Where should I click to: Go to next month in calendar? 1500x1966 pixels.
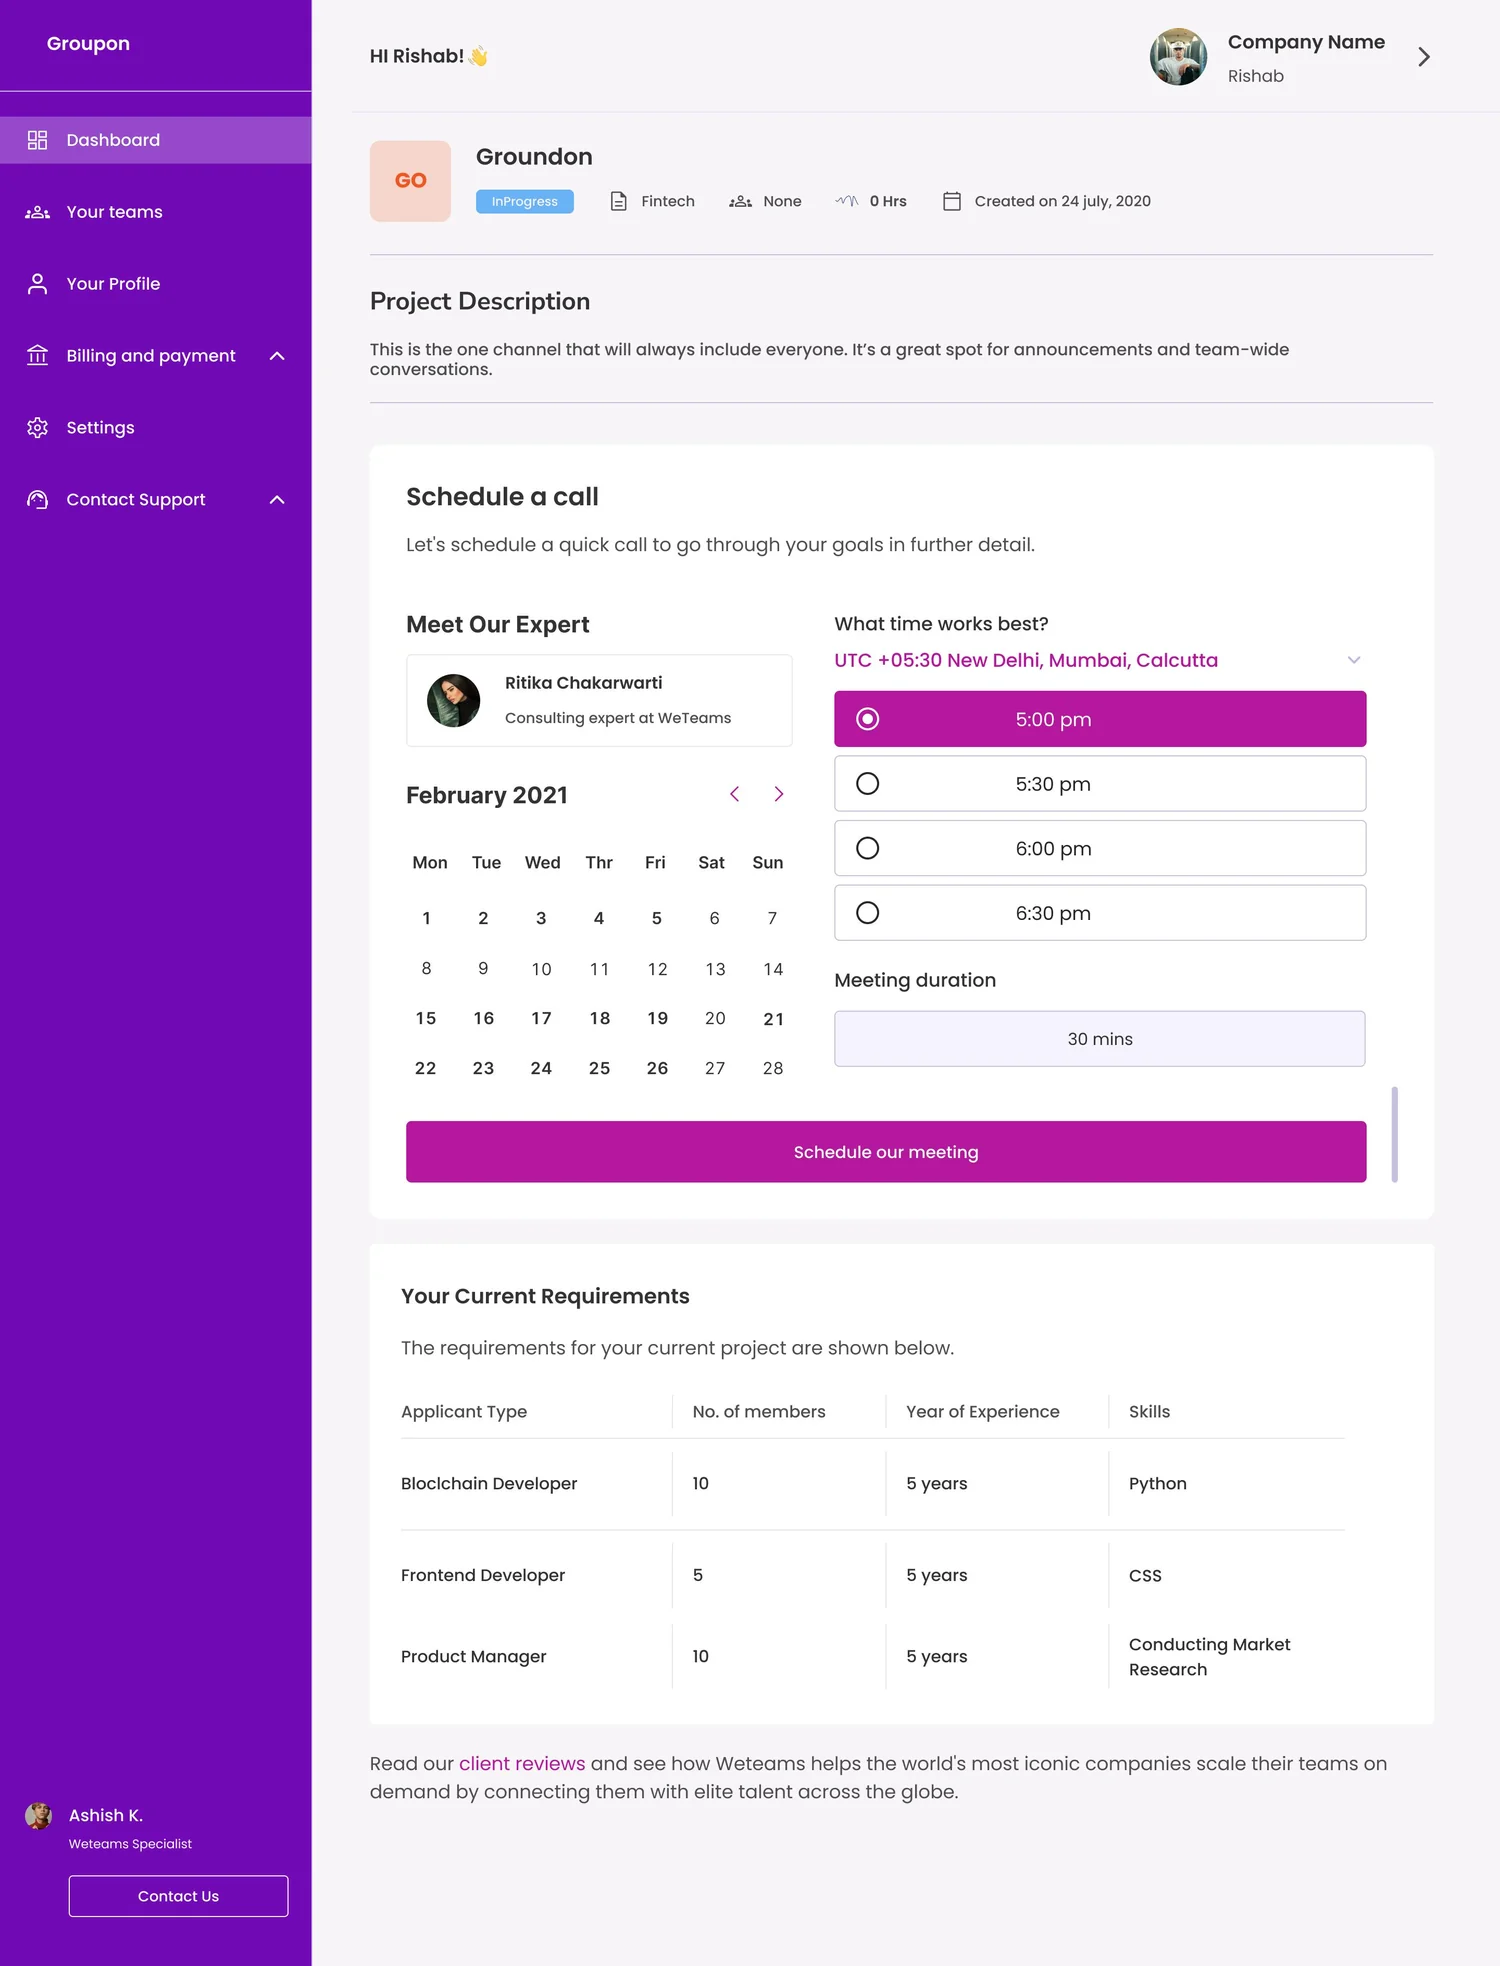point(779,794)
